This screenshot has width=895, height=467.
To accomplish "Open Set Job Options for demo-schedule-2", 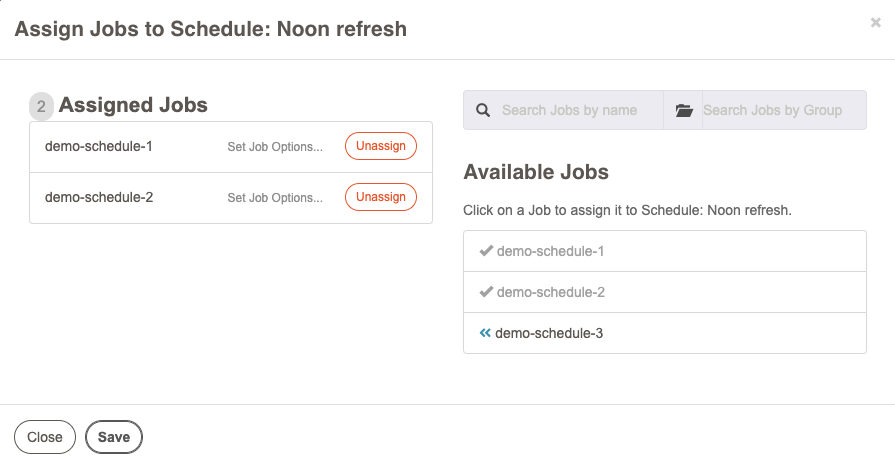I will click(275, 198).
